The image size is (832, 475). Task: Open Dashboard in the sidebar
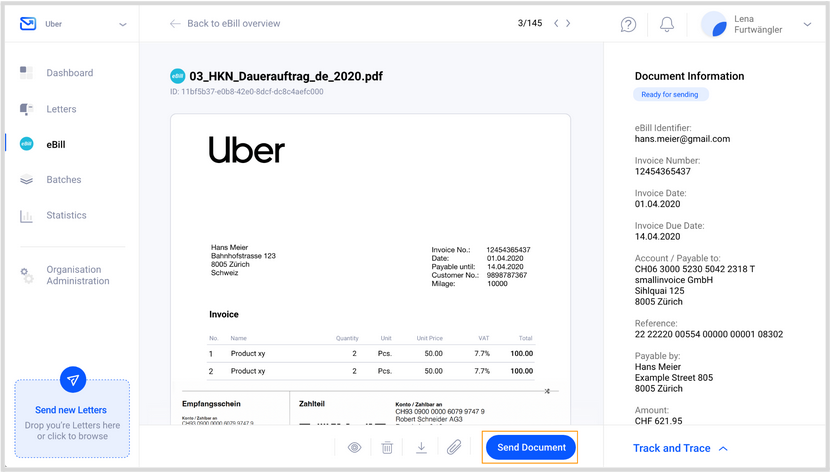pyautogui.click(x=70, y=73)
